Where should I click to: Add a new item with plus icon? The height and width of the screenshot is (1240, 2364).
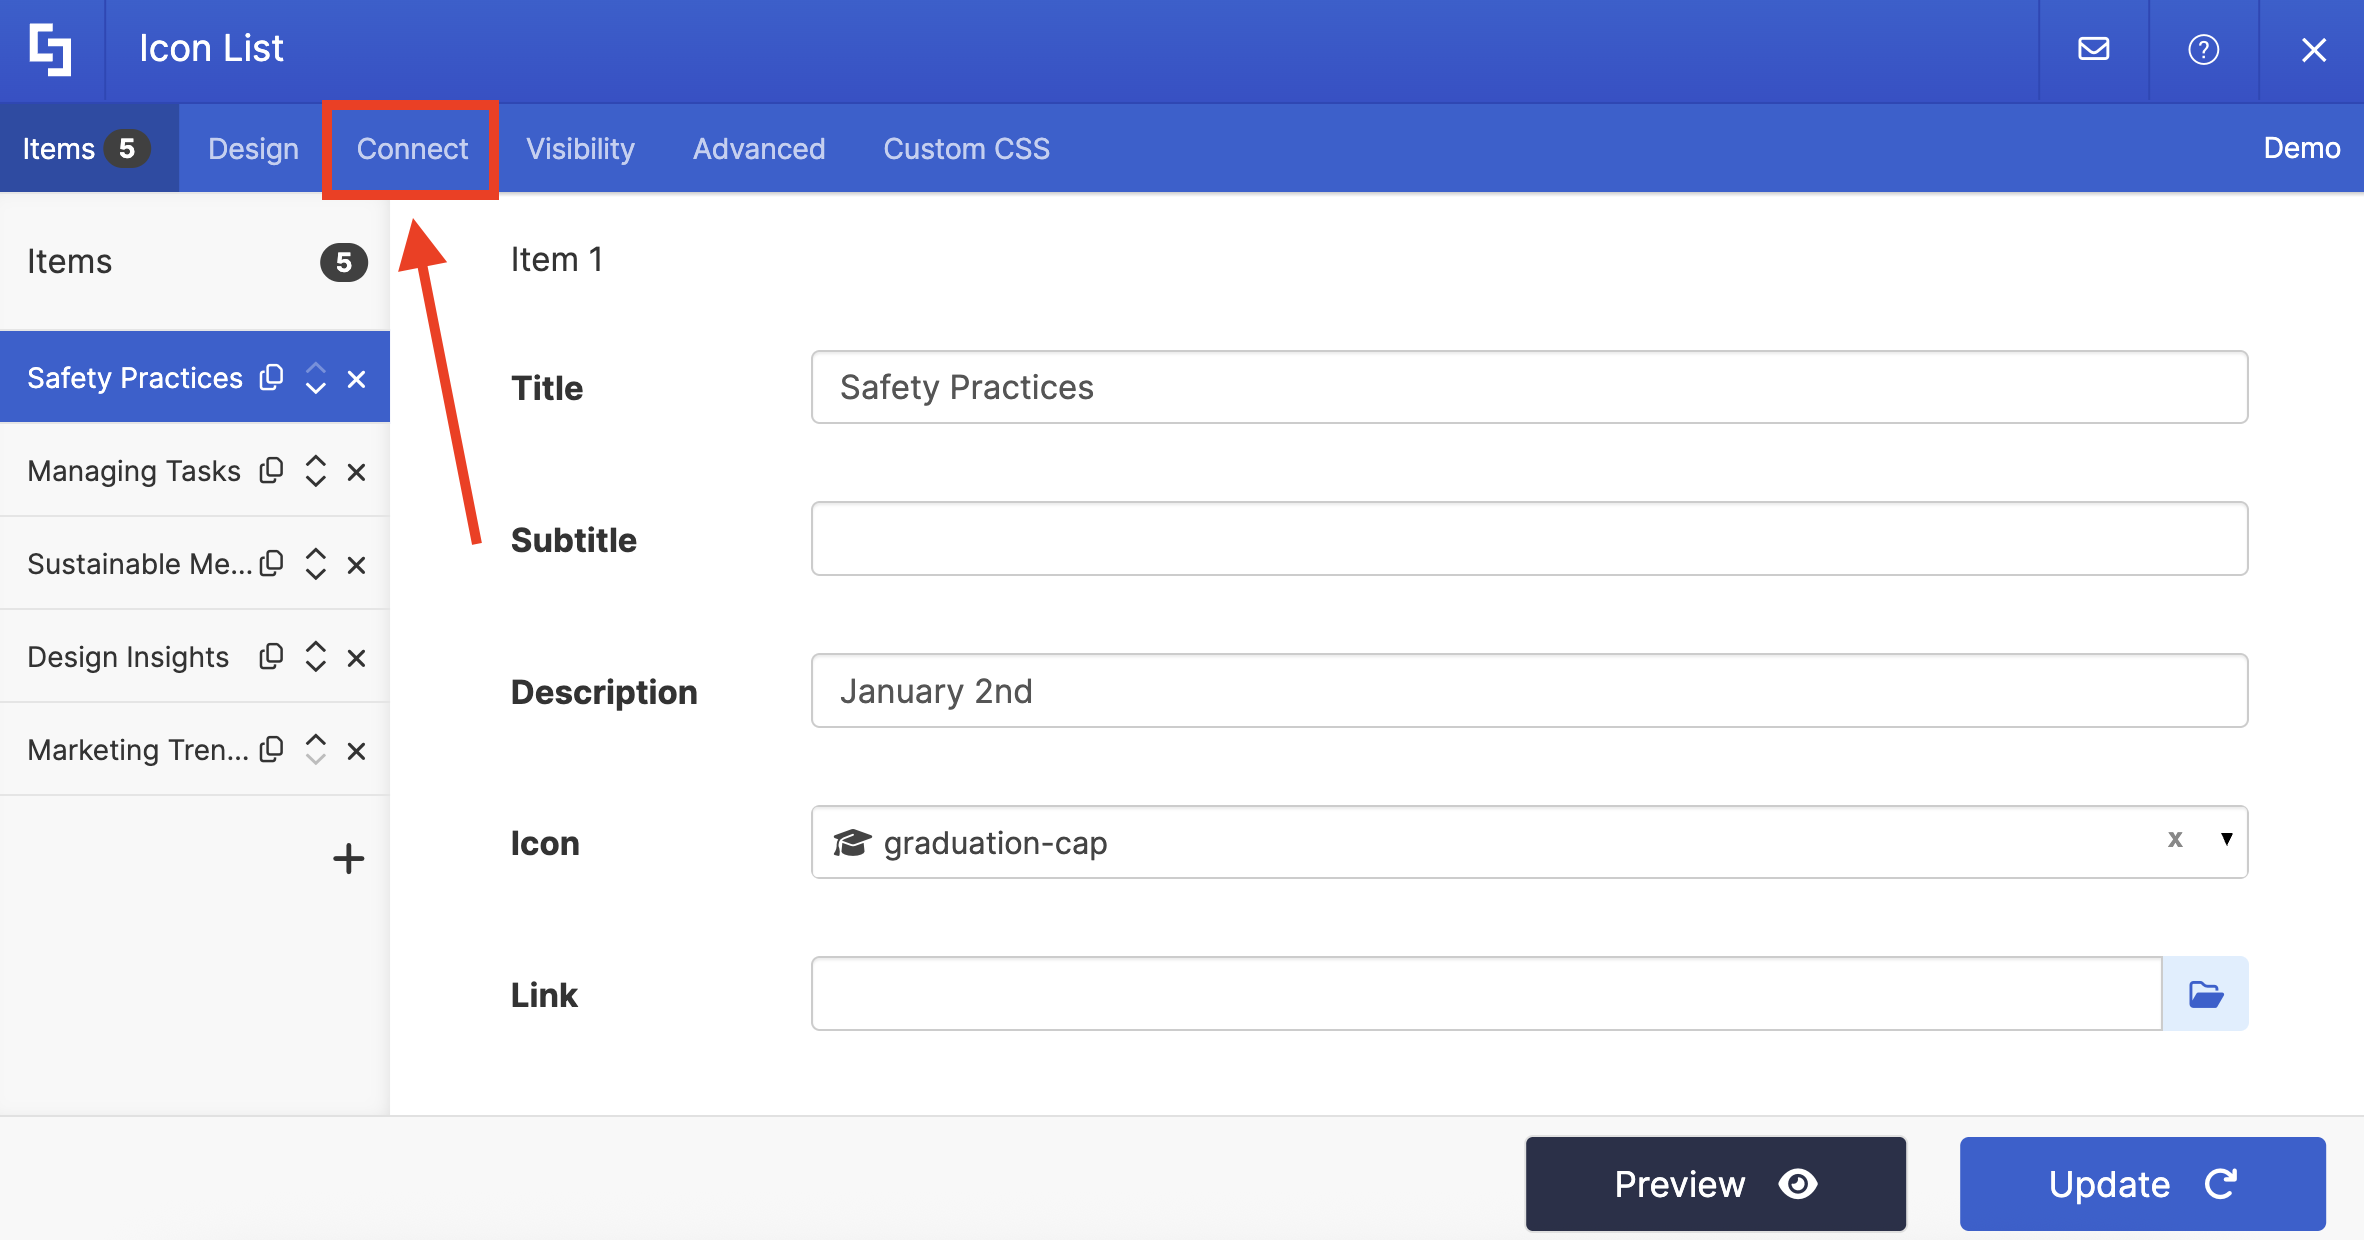348,858
